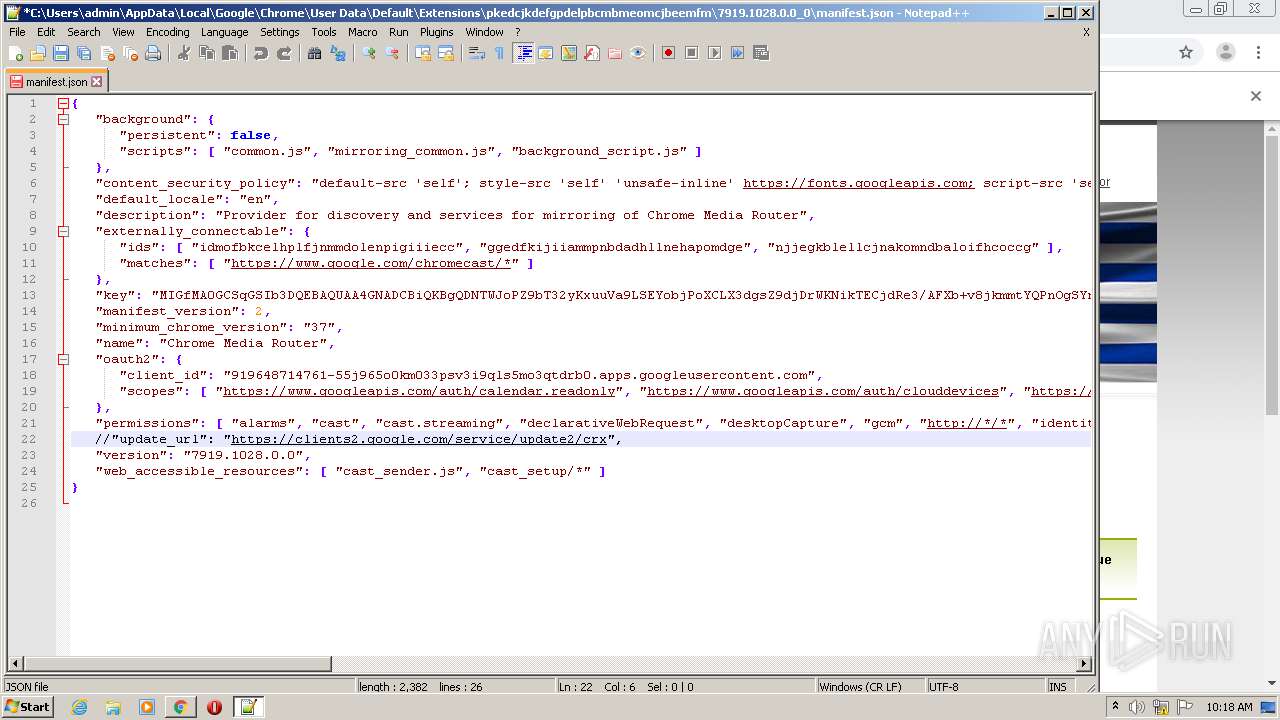Open the Plugins menu
Screen dimensions: 1280x720
click(x=436, y=32)
